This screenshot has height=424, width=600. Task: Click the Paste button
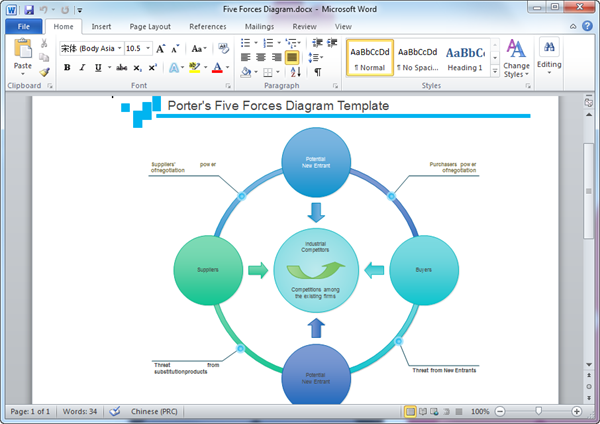click(x=22, y=56)
